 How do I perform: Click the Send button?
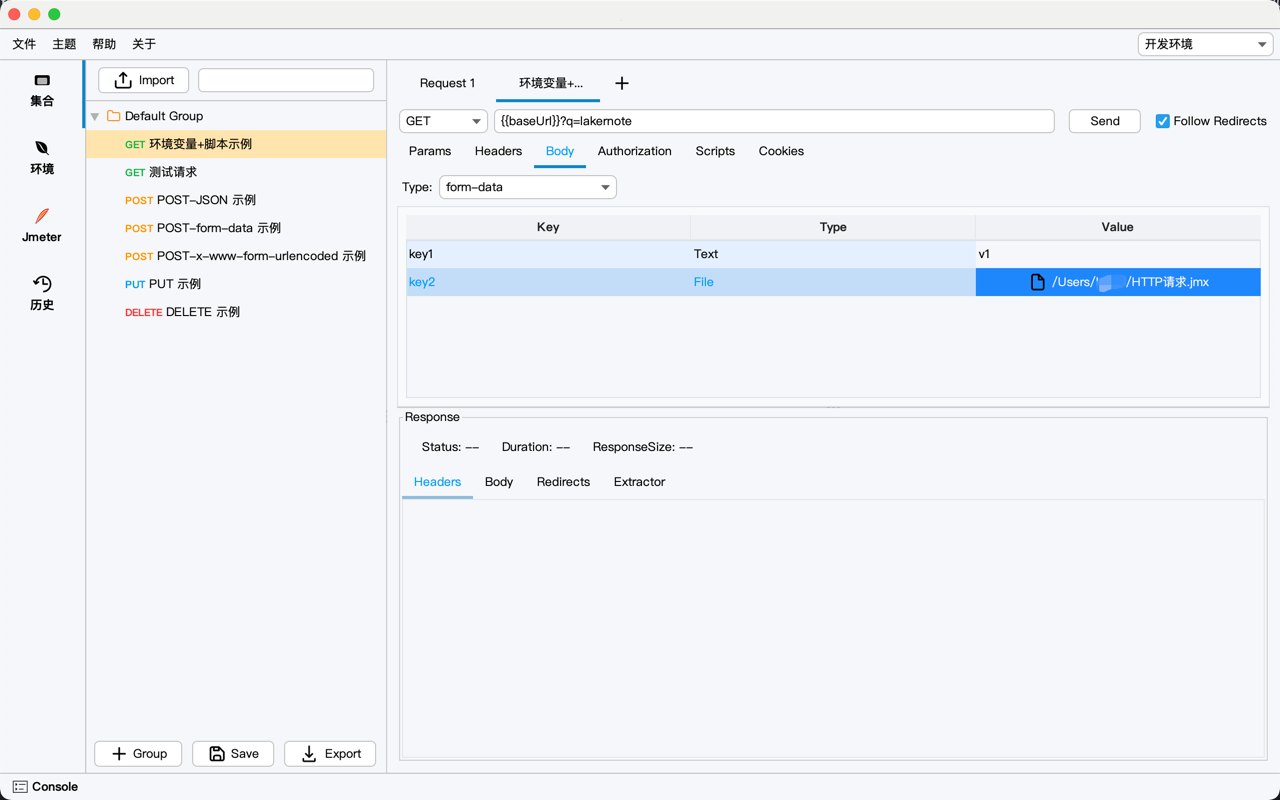tap(1105, 121)
